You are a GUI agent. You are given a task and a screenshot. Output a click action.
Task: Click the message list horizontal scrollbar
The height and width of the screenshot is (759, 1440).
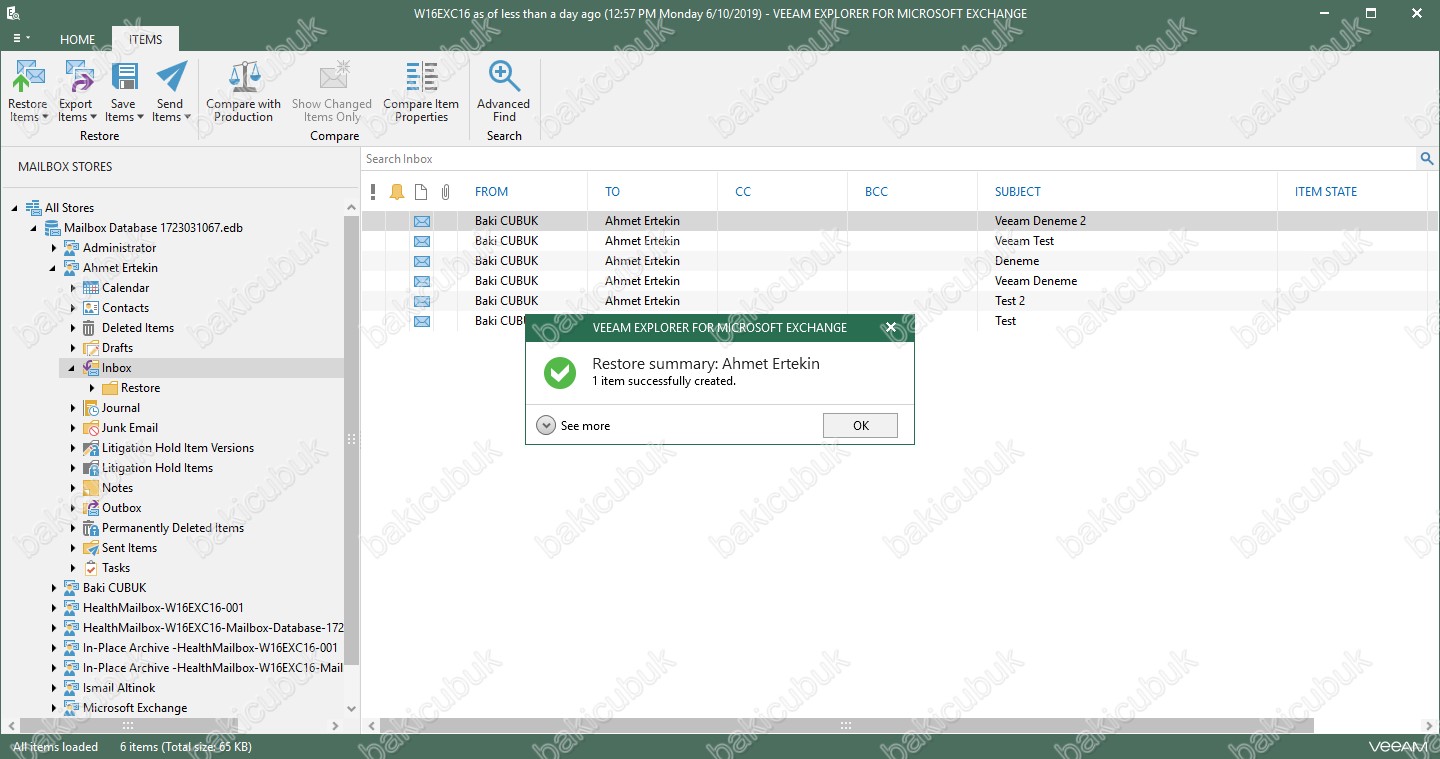[x=846, y=726]
